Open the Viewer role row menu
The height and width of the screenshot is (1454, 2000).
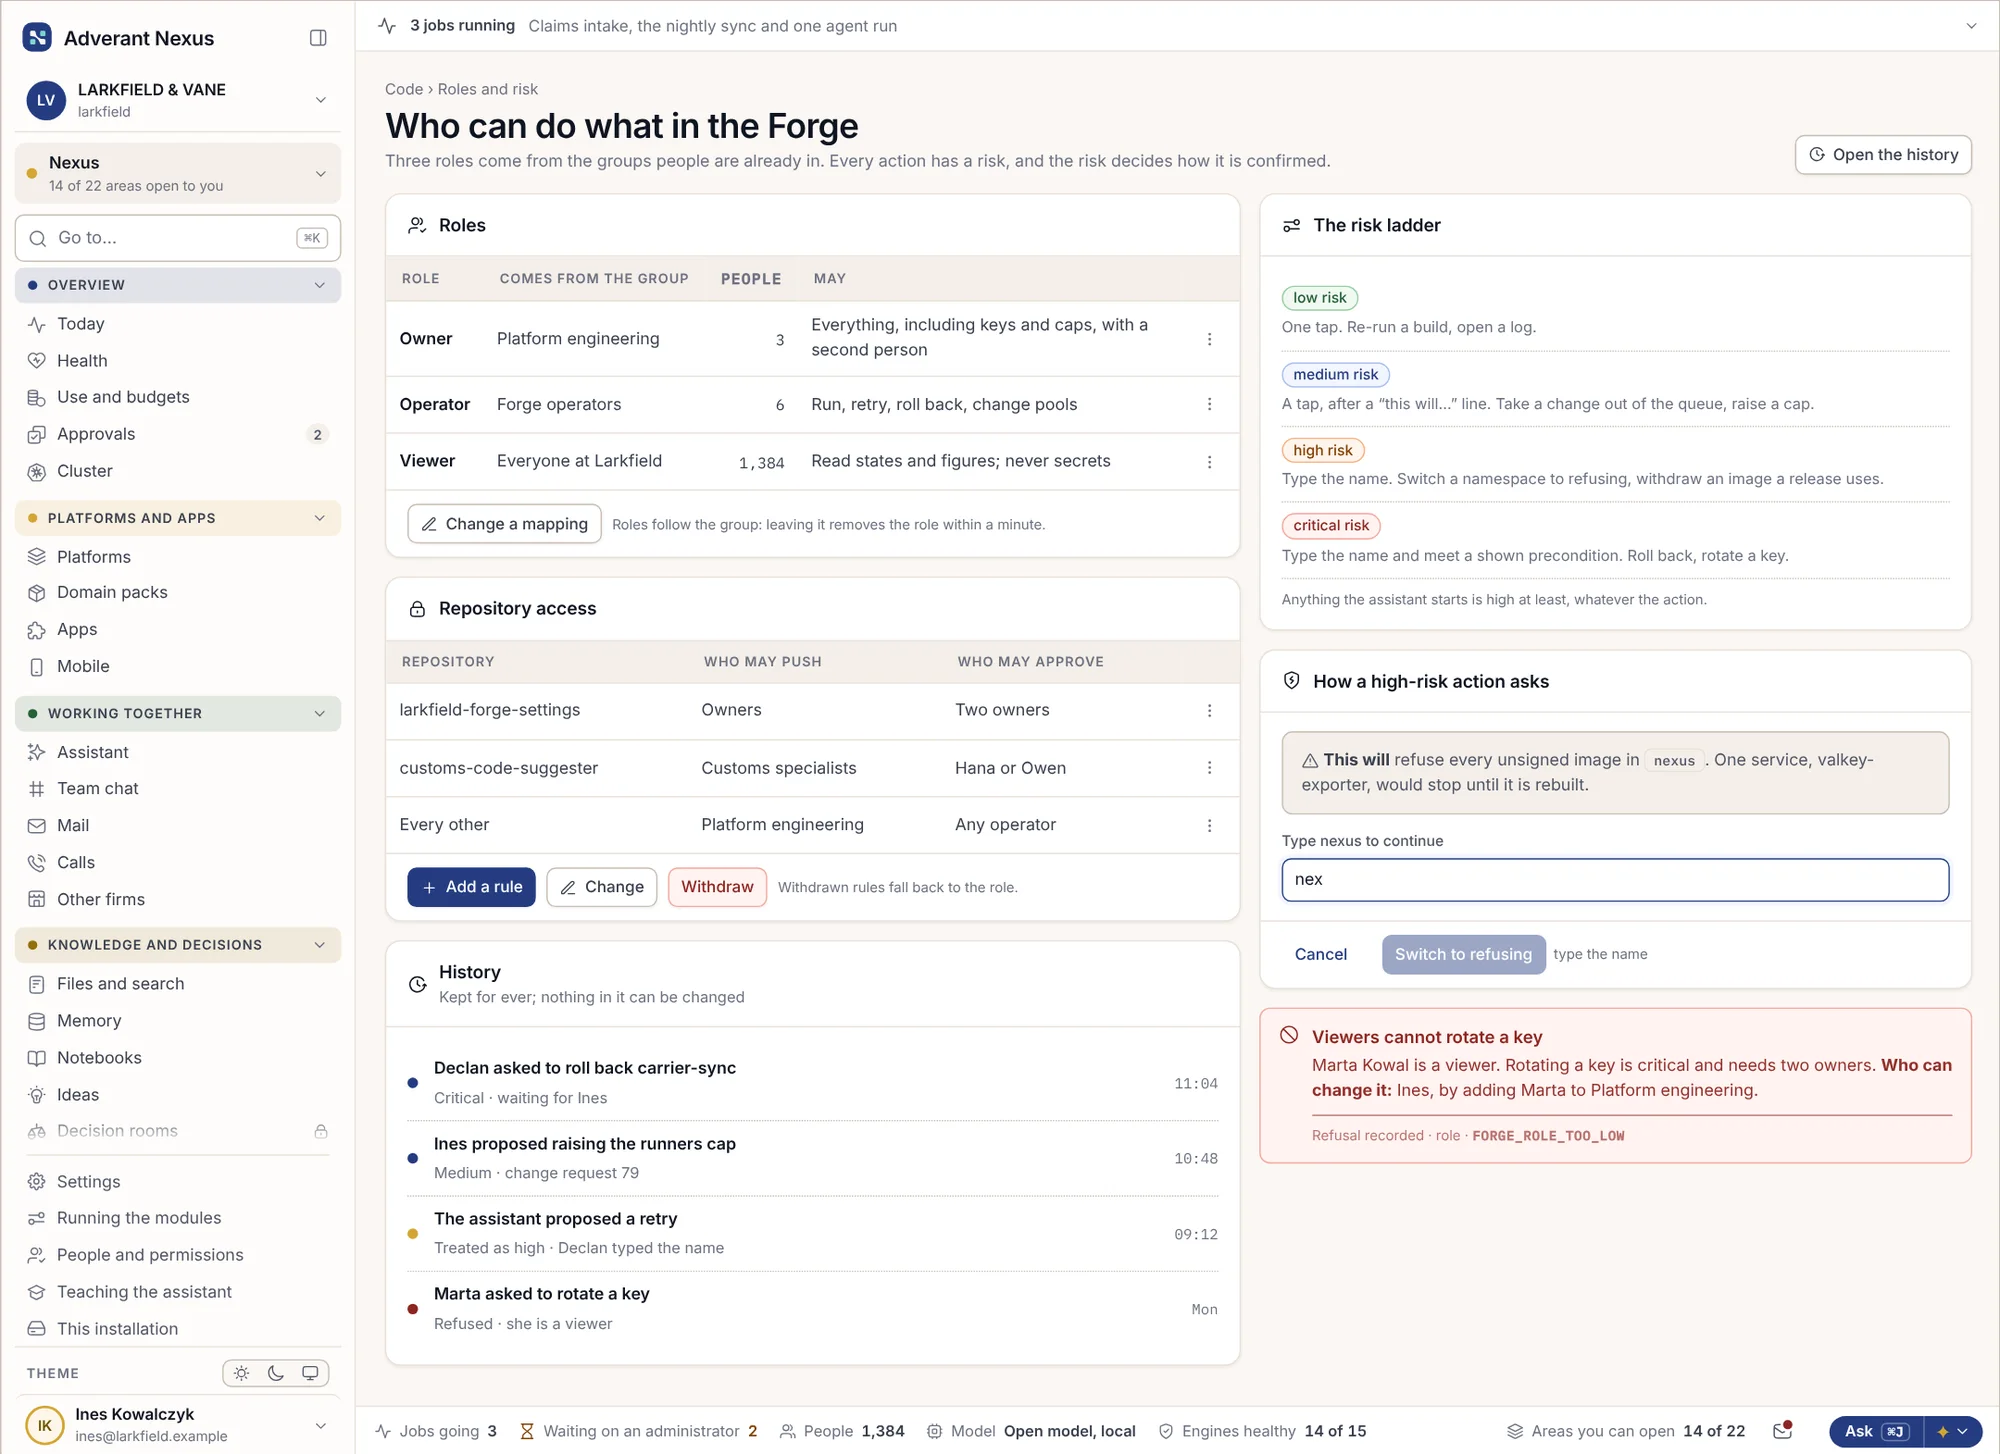(1209, 462)
